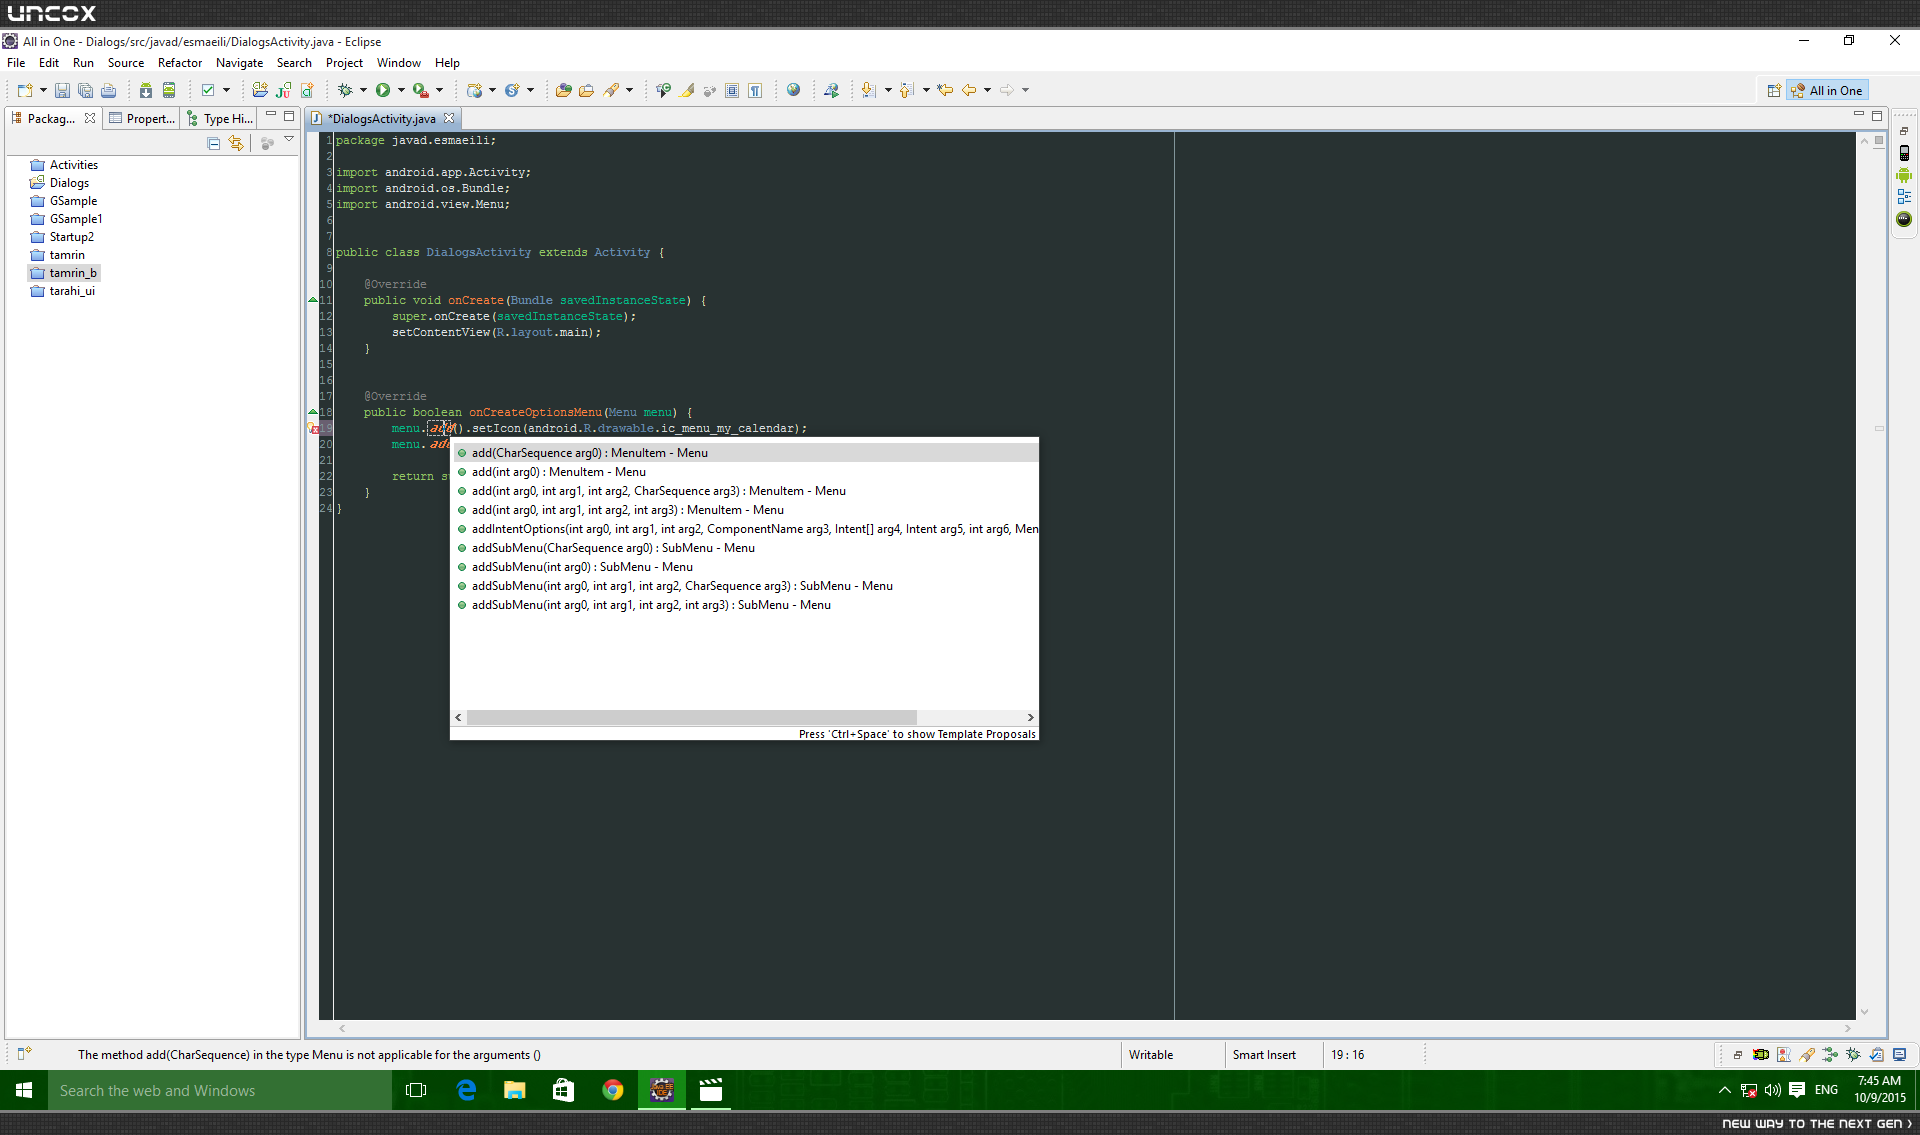
Task: Click Last Edit Location icon
Action: (945, 90)
